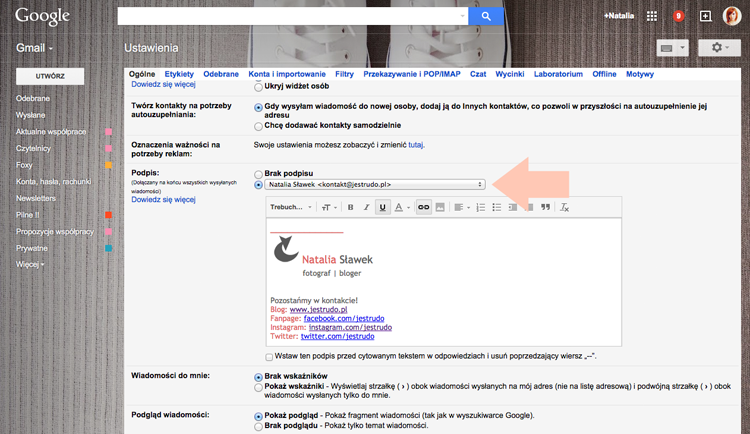The image size is (750, 434).
Task: Expand the Więcej labels list
Action: [30, 264]
